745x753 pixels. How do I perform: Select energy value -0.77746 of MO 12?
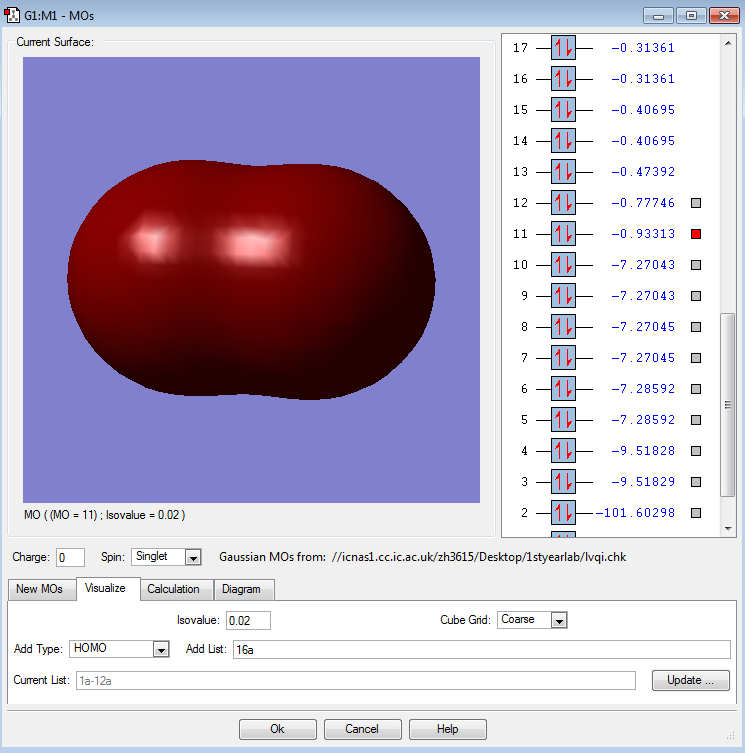[643, 203]
